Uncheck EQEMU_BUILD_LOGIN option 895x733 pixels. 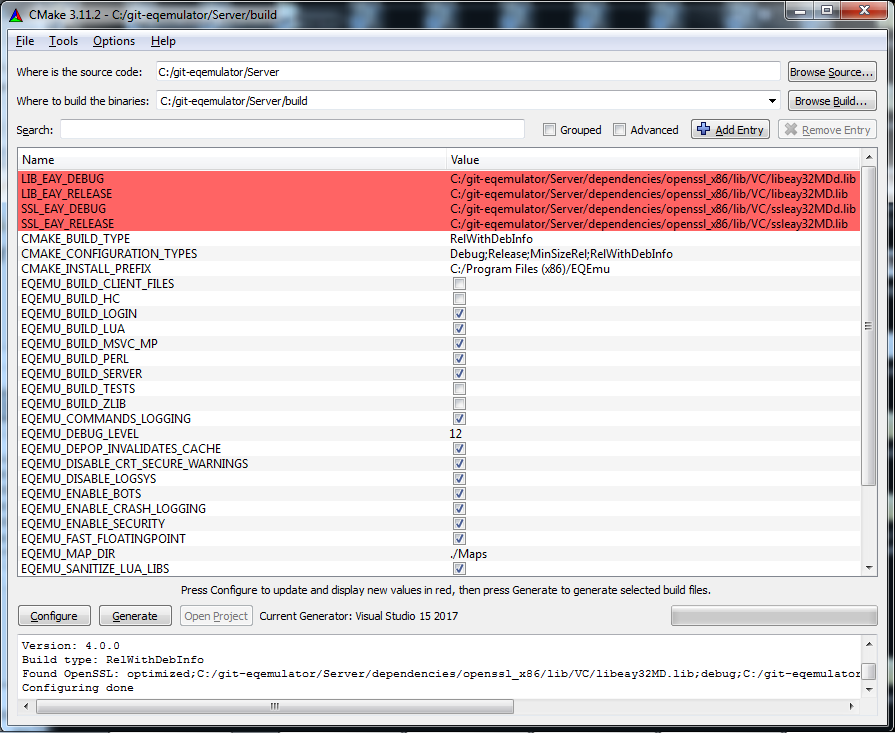coord(459,313)
